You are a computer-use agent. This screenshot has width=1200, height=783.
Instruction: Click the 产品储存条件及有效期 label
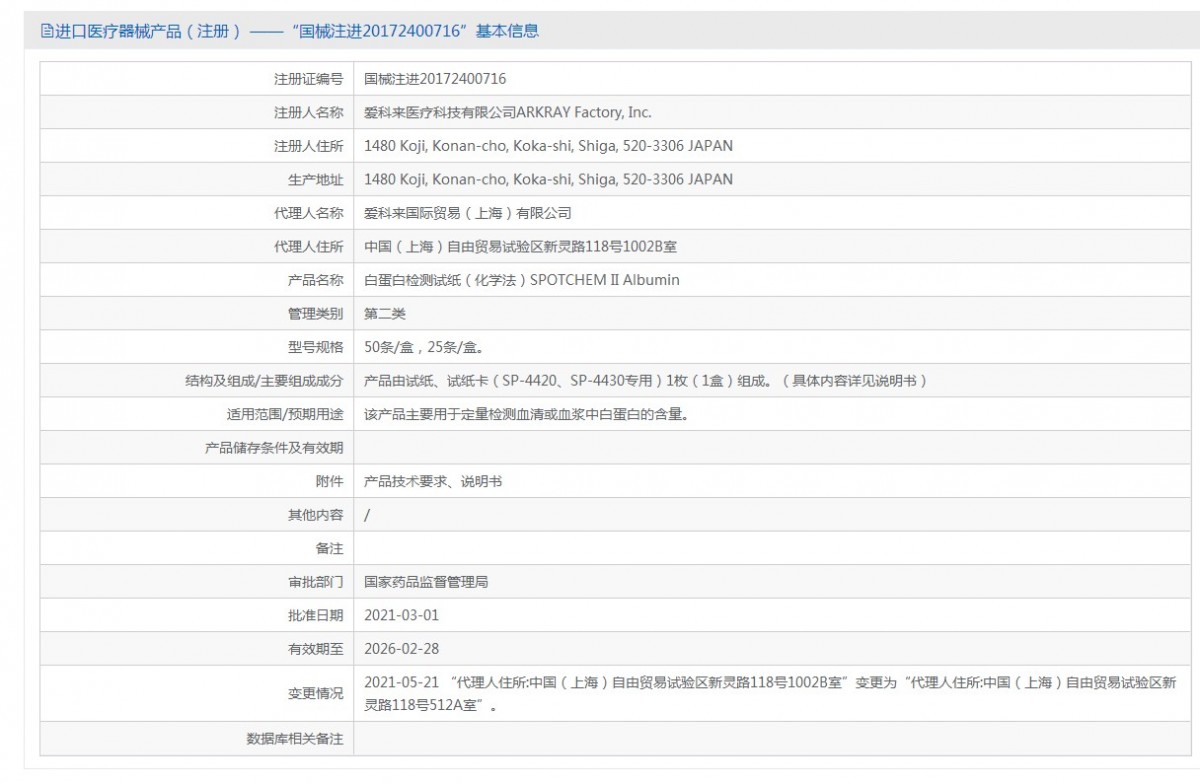click(274, 447)
